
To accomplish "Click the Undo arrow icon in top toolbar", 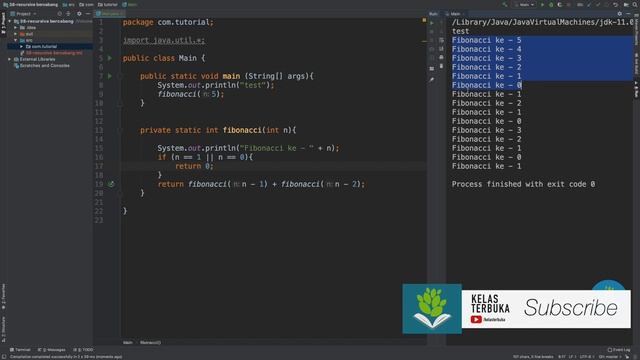I will (x=615, y=4).
